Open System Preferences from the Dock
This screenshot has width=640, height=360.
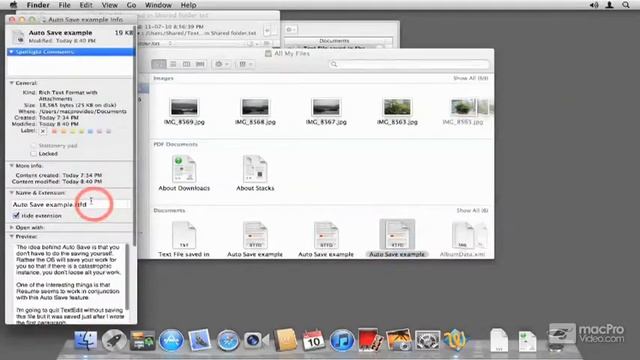(x=427, y=340)
